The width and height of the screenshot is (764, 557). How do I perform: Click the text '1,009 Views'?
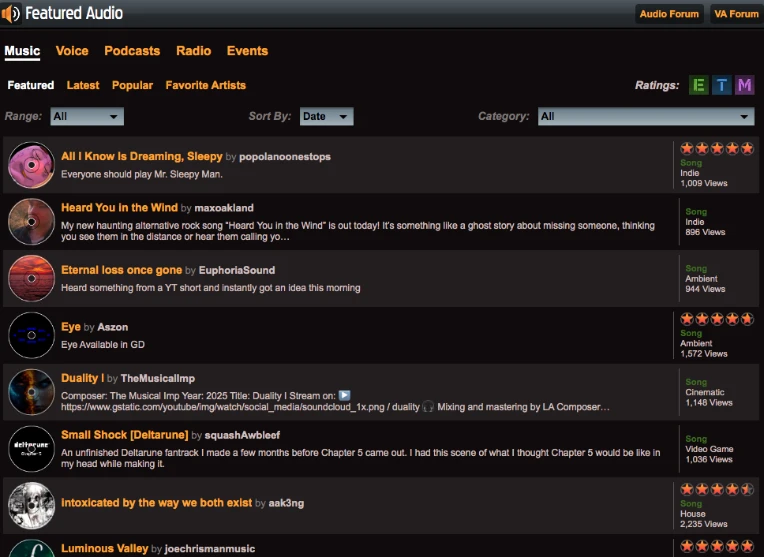704,184
